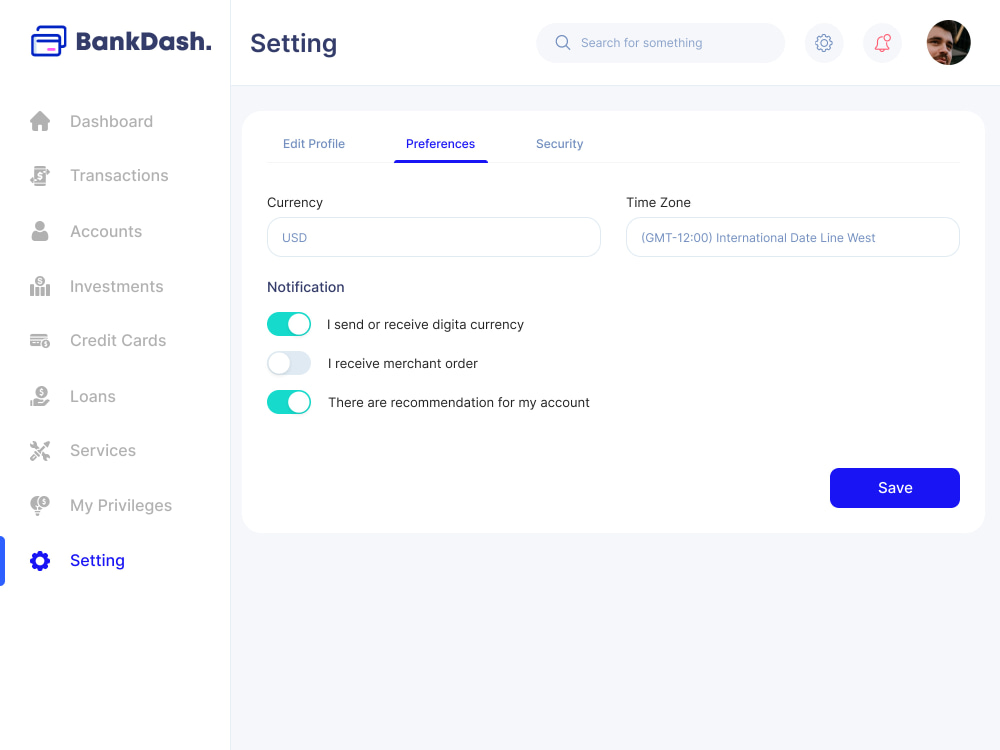Click the Time Zone field label
The height and width of the screenshot is (750, 1000).
click(x=658, y=202)
